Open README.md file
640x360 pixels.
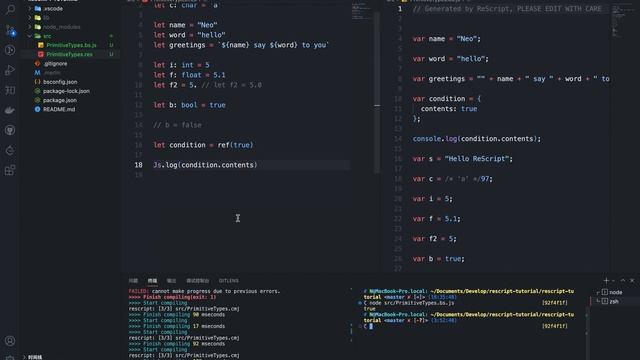click(59, 109)
